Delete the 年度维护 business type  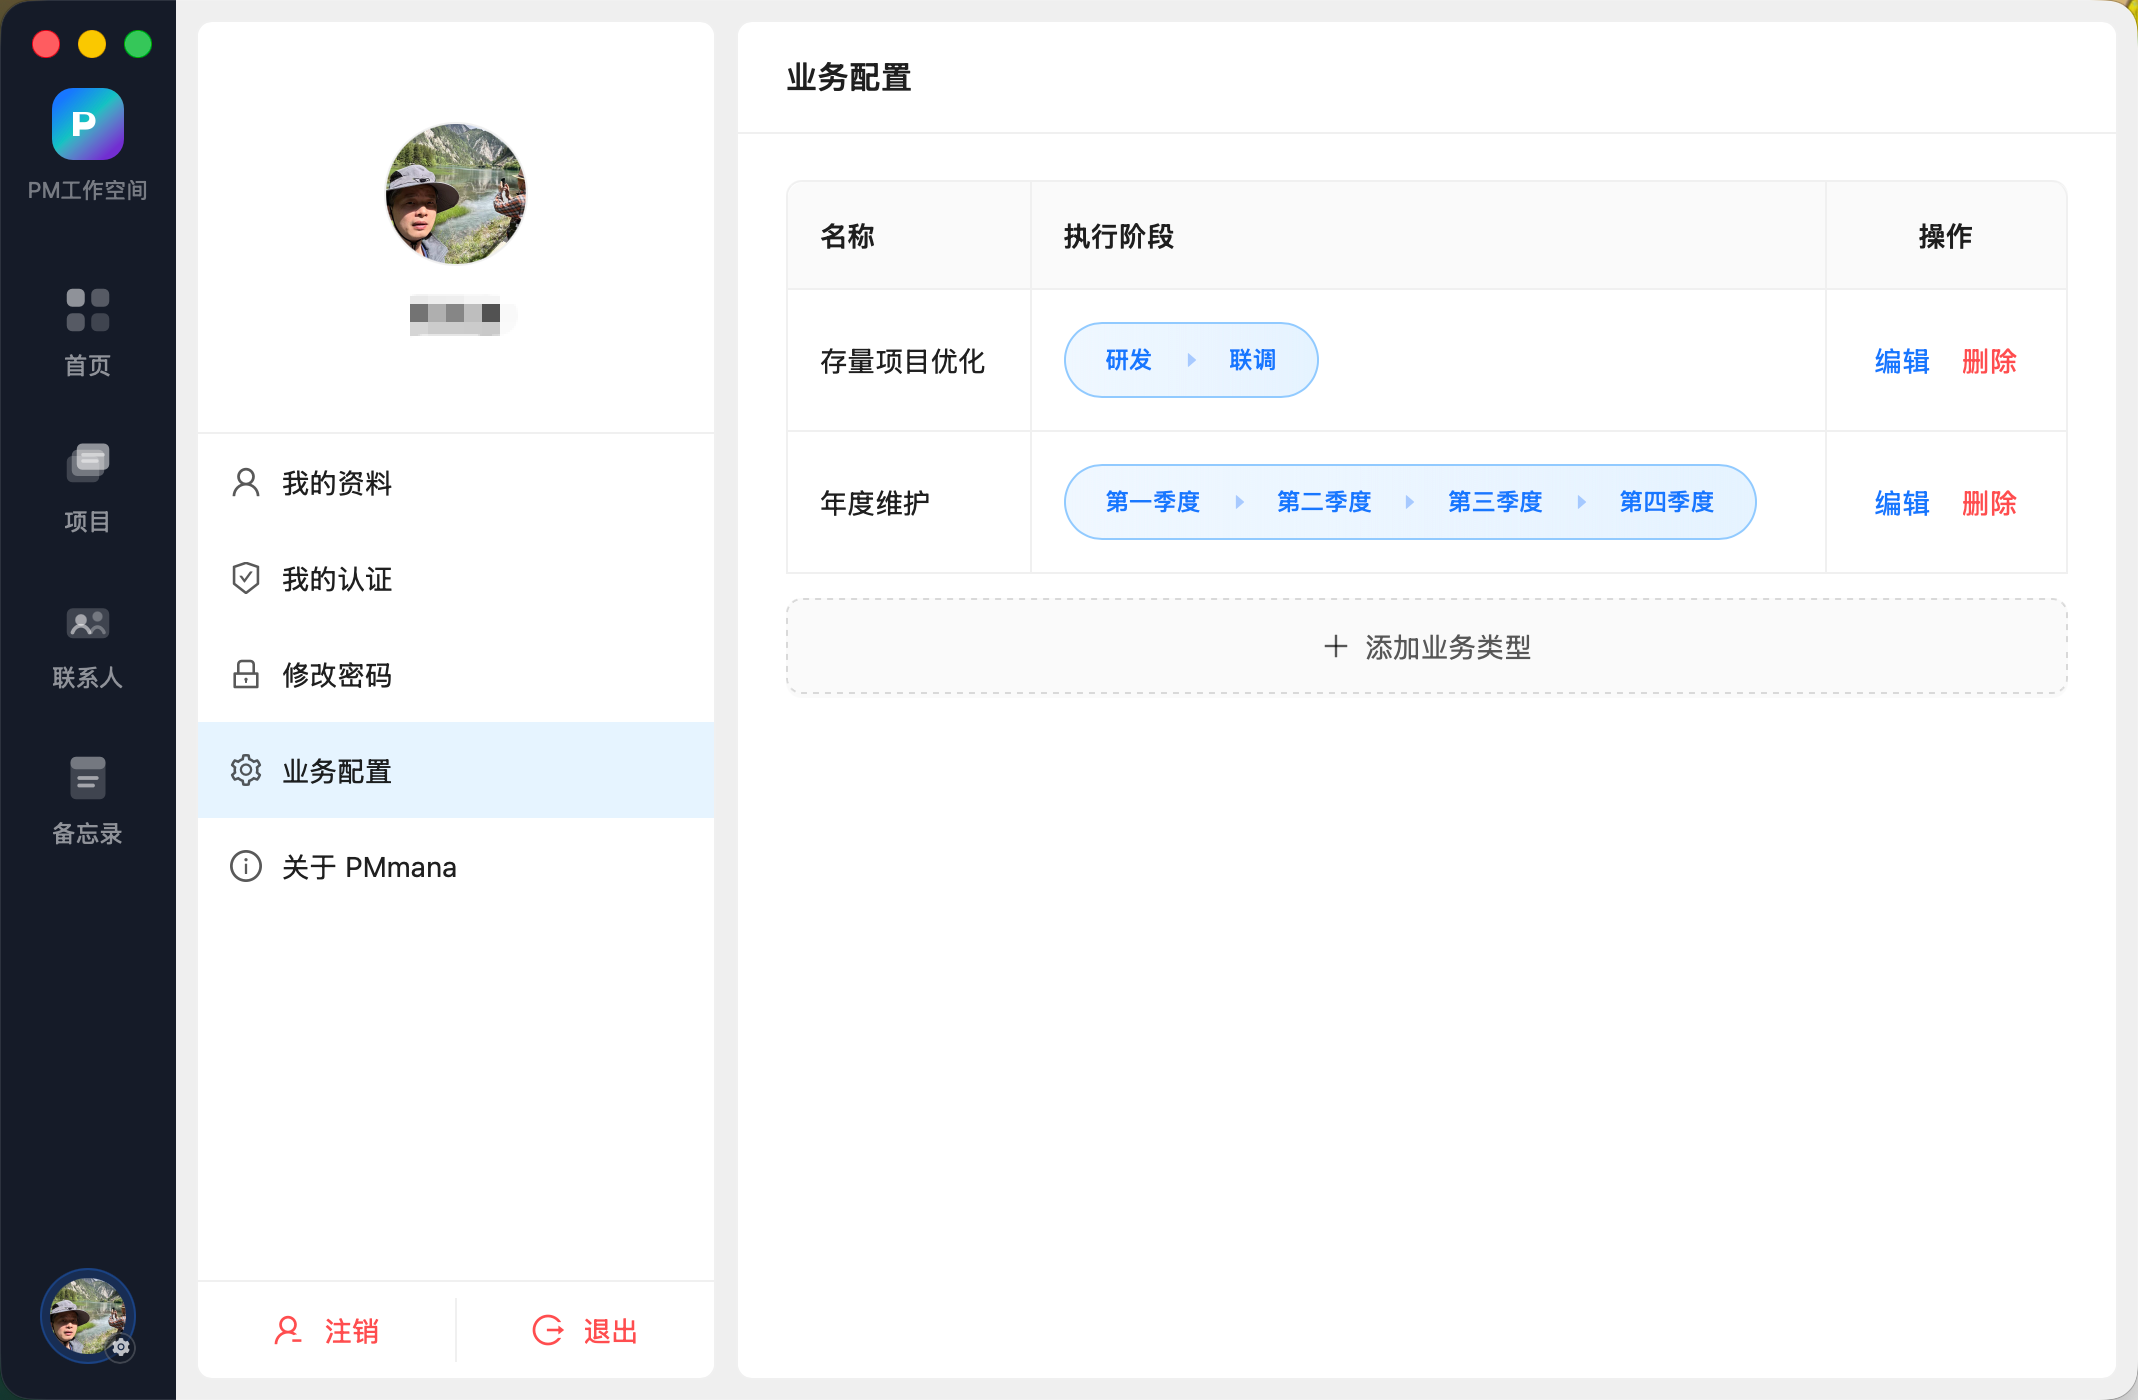[x=1989, y=503]
